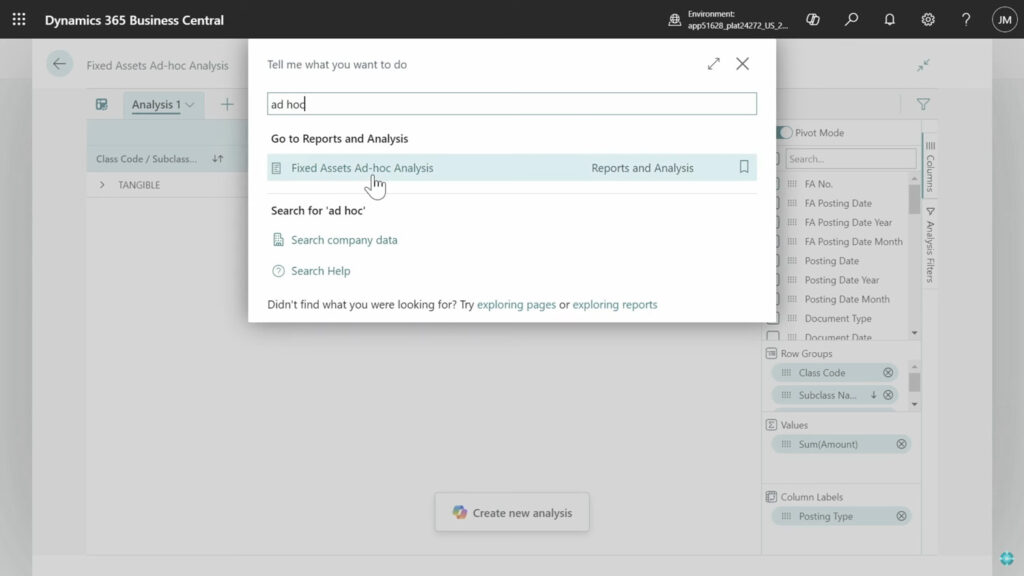
Task: Remove Posting Type from Column Labels
Action: pyautogui.click(x=901, y=516)
